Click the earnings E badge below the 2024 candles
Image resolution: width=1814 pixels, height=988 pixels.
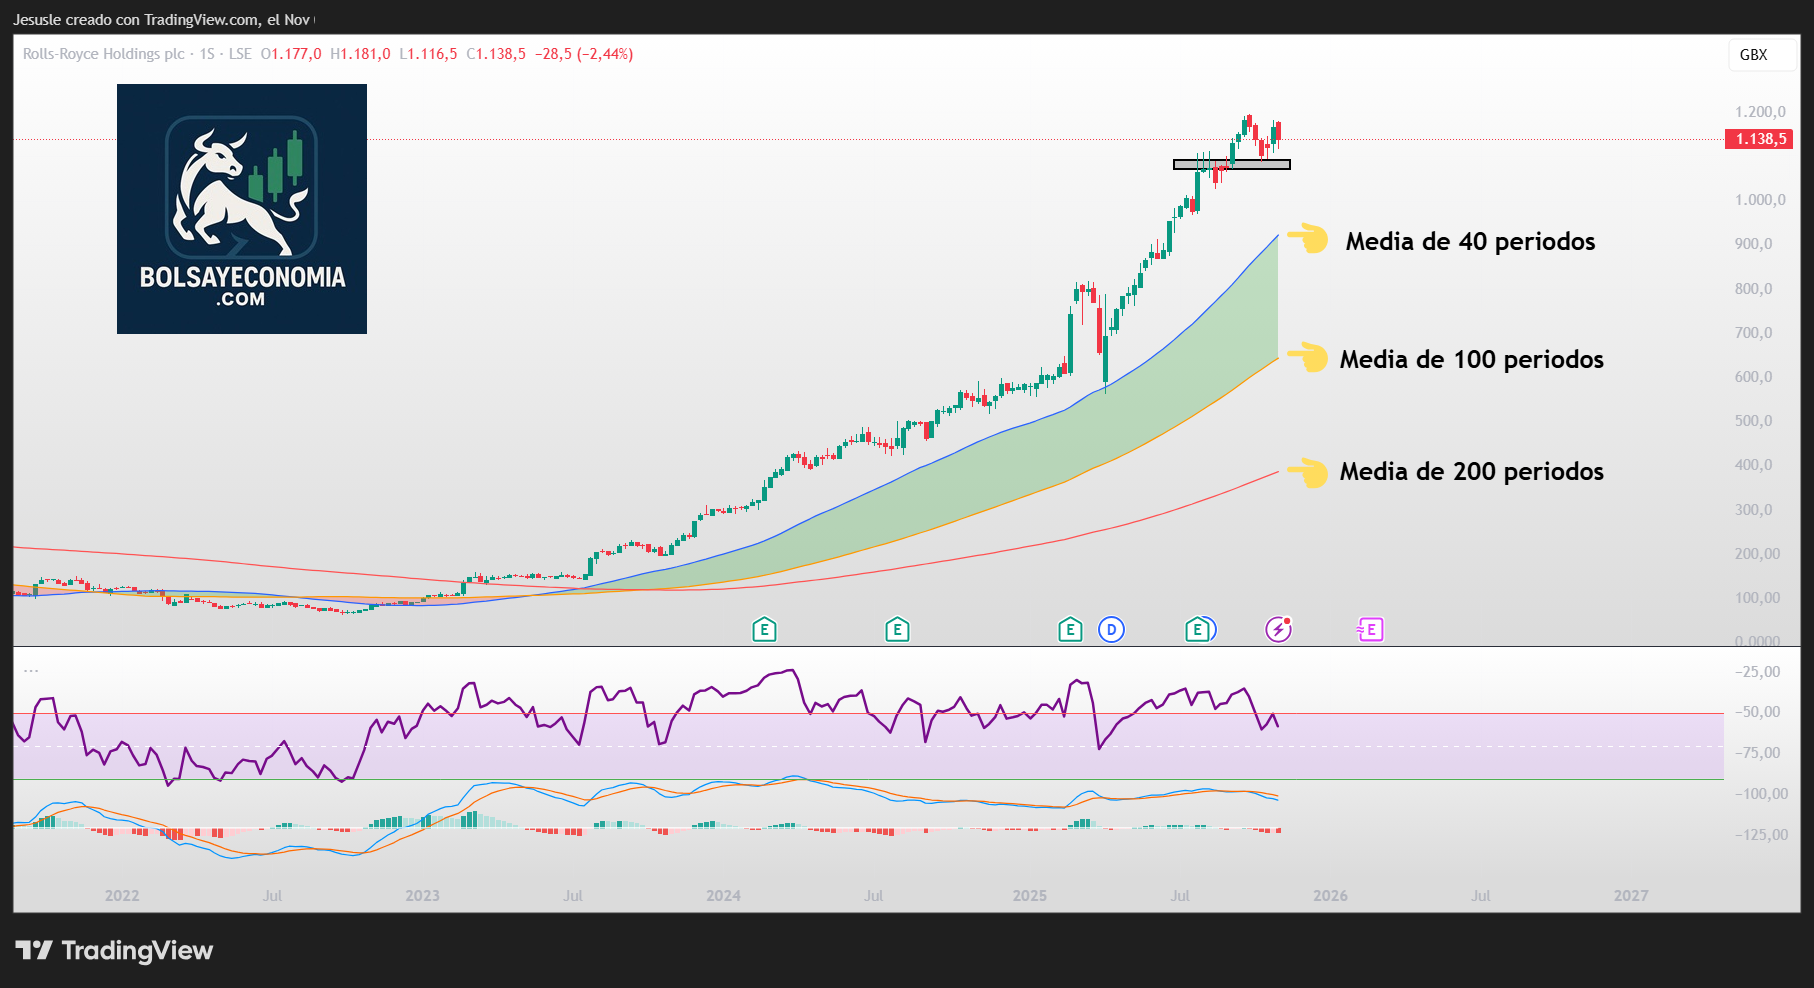point(765,630)
